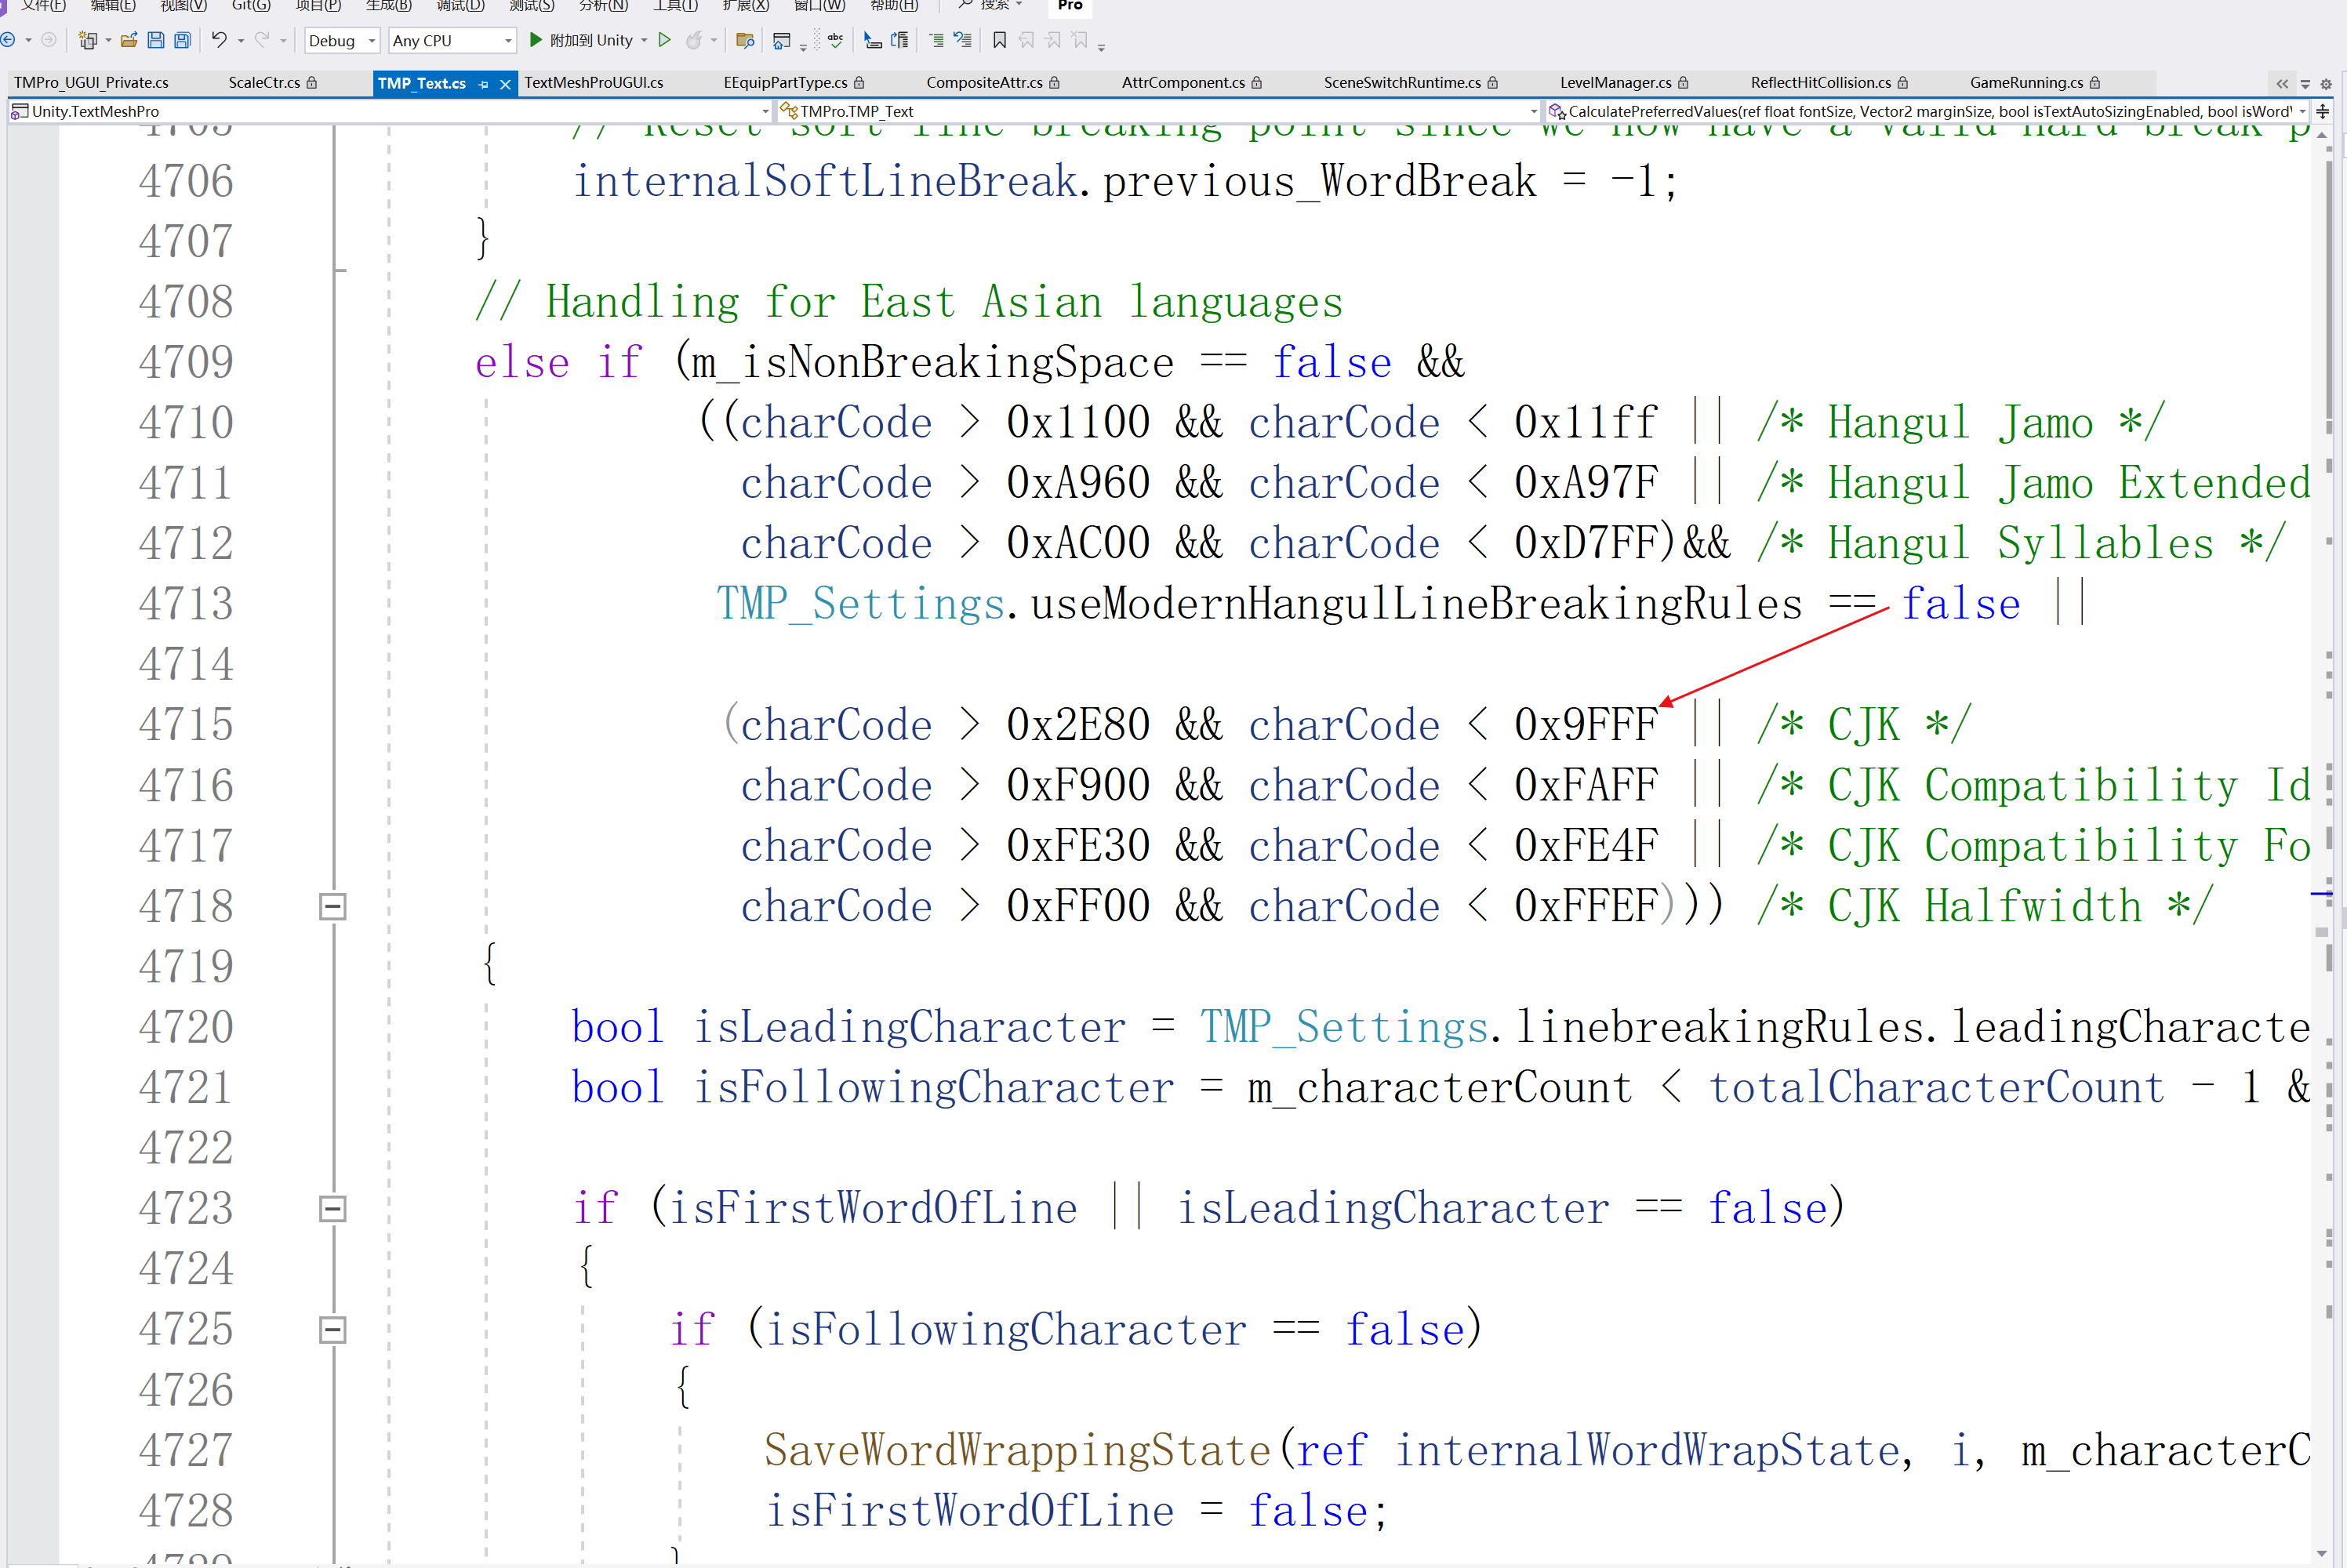The width and height of the screenshot is (2347, 1568).
Task: Close the TMP_Text.cs tab
Action: [x=505, y=84]
